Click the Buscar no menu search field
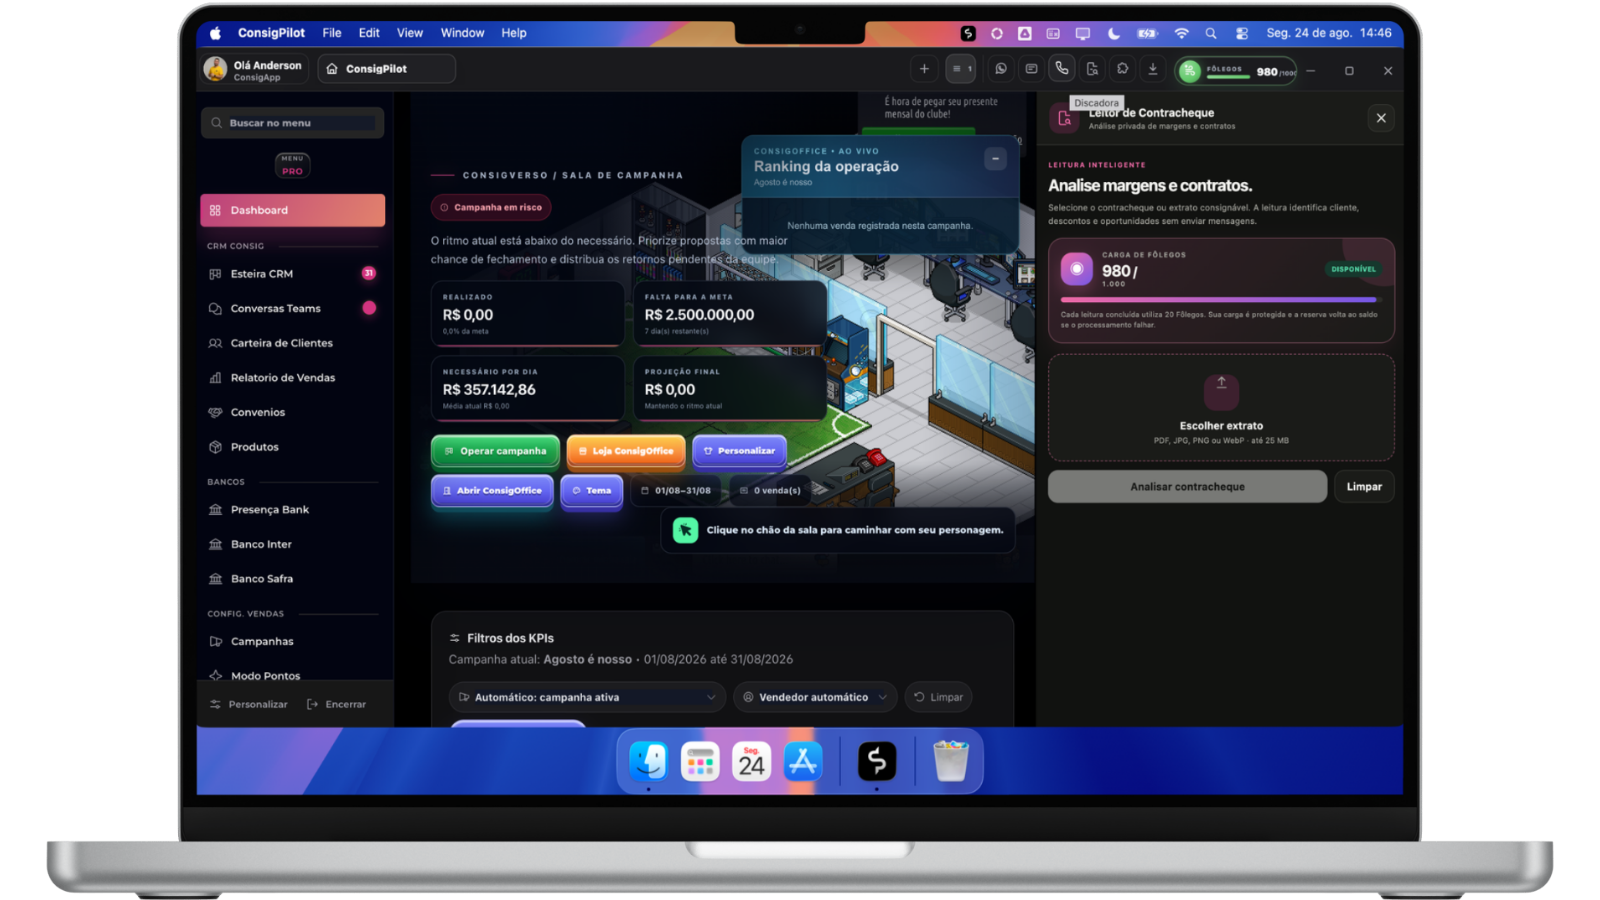The width and height of the screenshot is (1600, 900). pyautogui.click(x=292, y=123)
